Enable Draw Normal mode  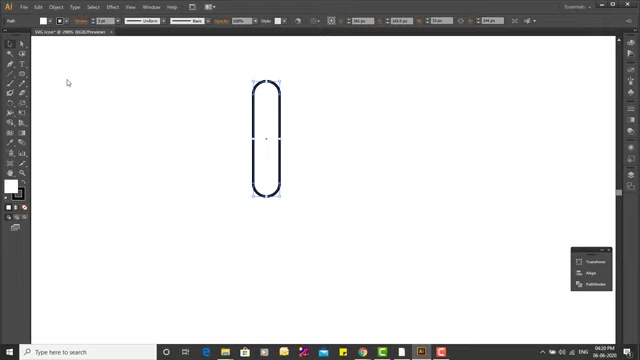point(9,217)
